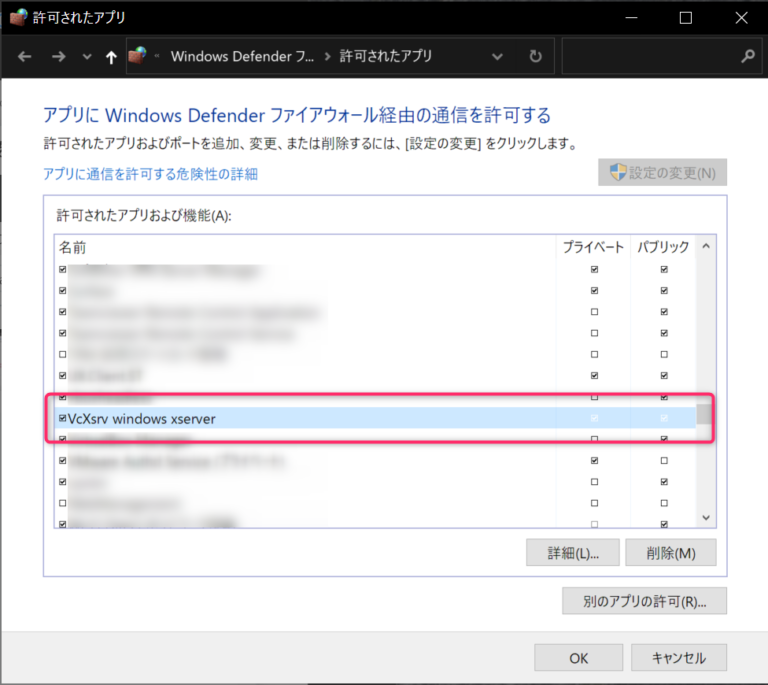The image size is (768, 685).
Task: Click 別のアプリの許可(R)... button
Action: coord(644,601)
